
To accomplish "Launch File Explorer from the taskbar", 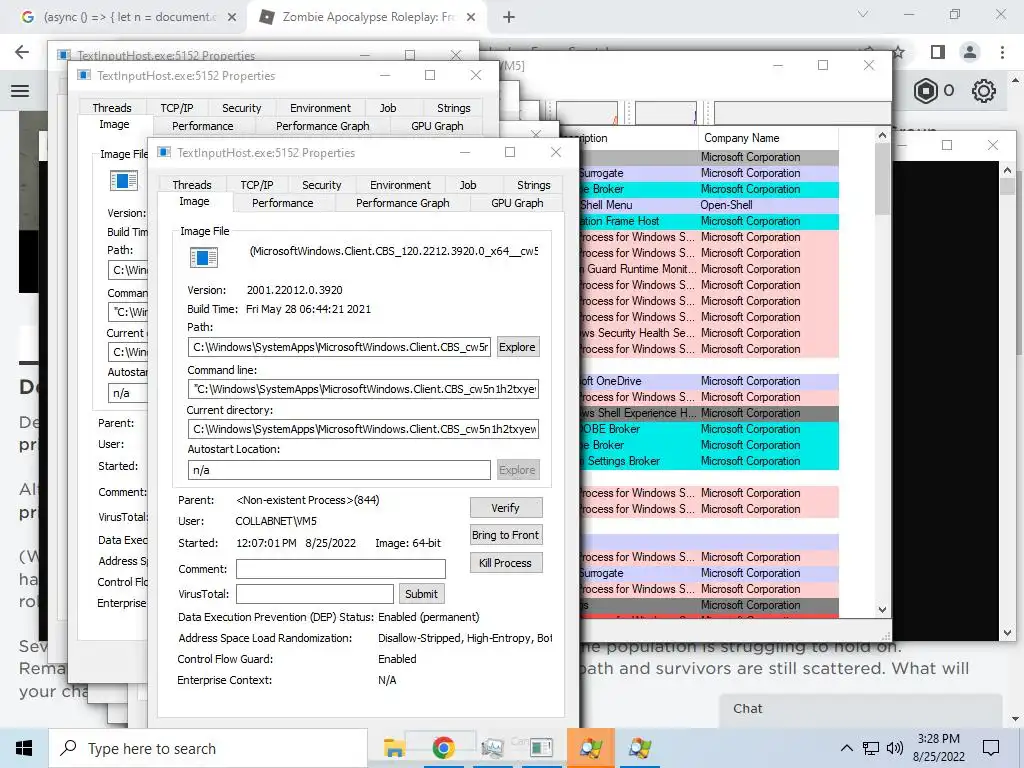I will point(394,748).
